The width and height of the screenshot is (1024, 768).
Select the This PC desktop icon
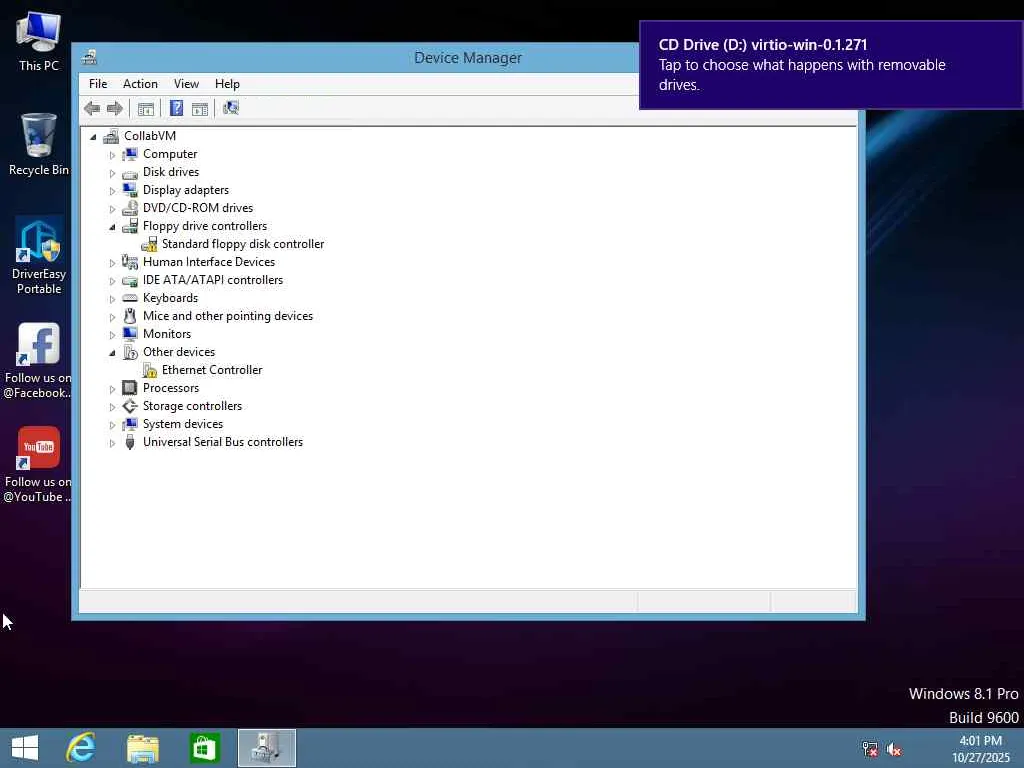39,40
